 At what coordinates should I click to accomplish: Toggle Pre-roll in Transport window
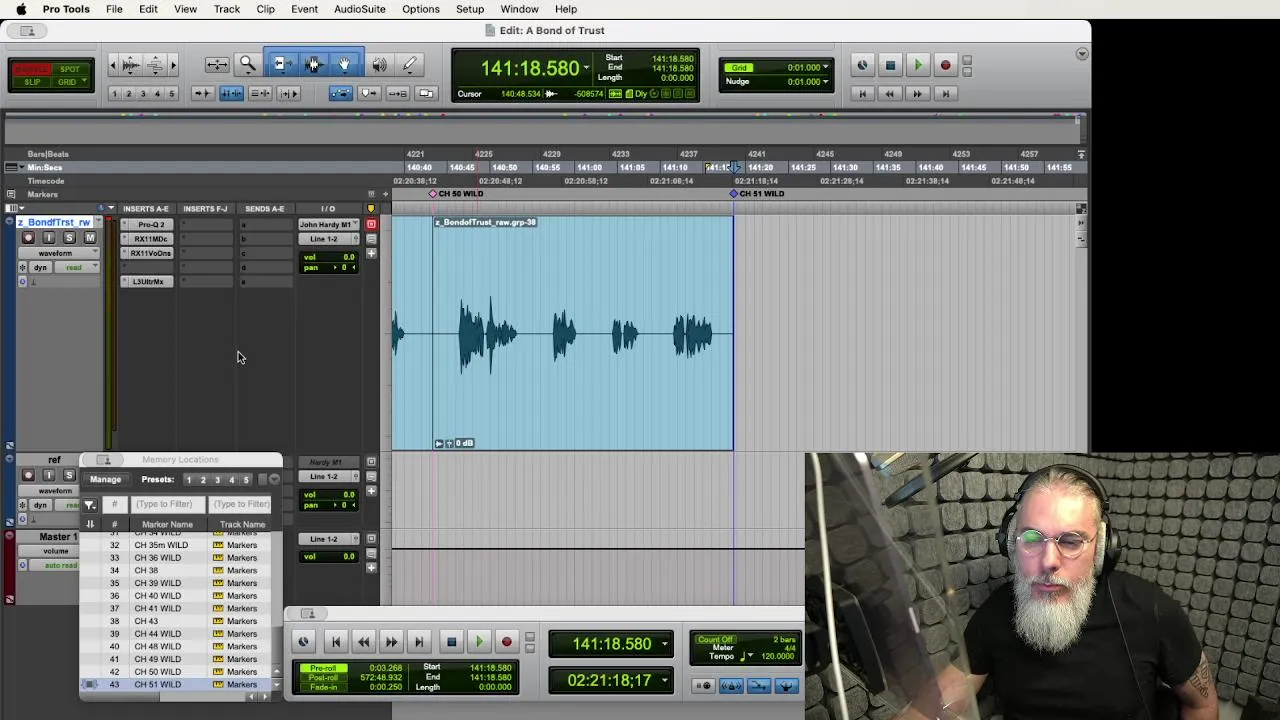(x=323, y=668)
